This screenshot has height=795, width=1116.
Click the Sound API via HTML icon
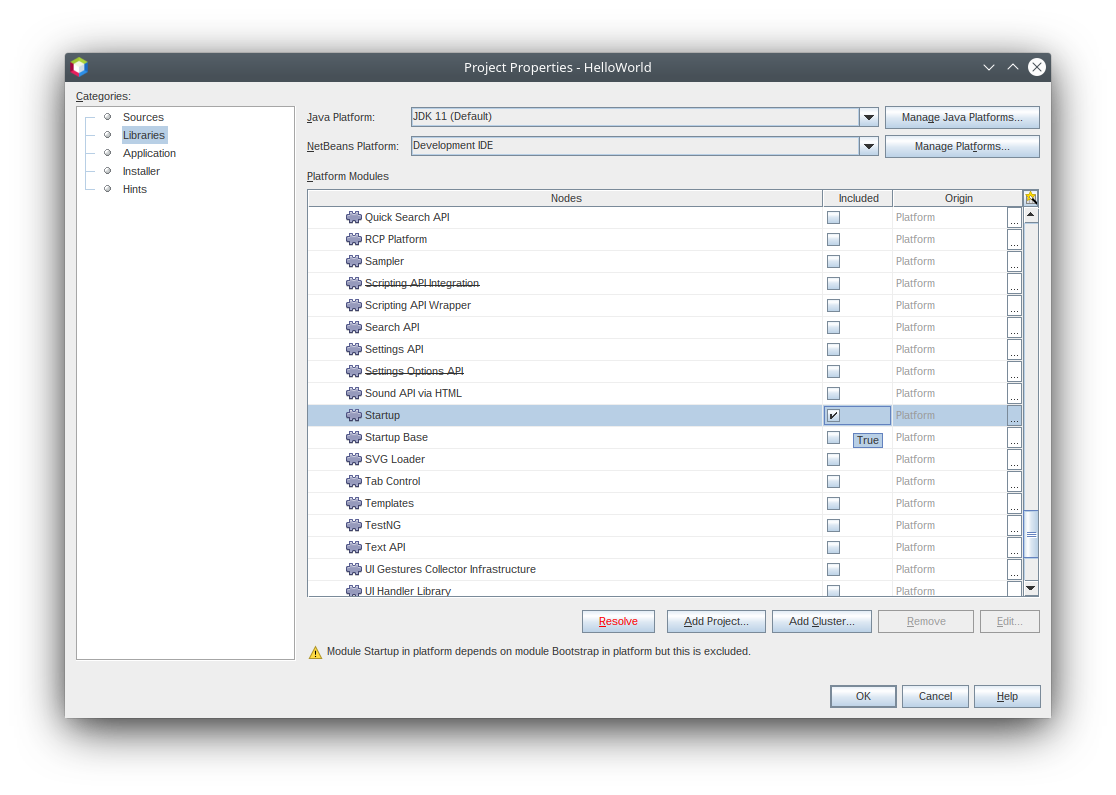353,393
